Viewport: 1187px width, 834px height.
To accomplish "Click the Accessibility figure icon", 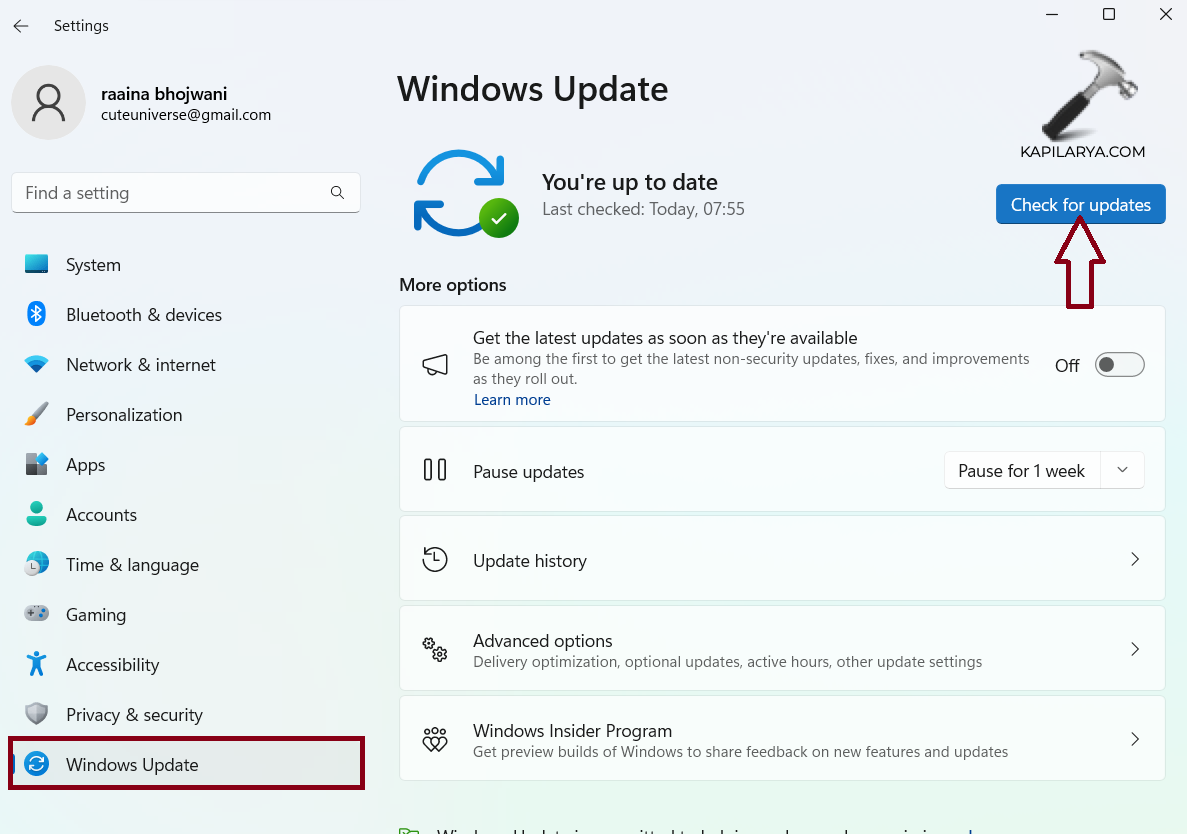I will [37, 664].
